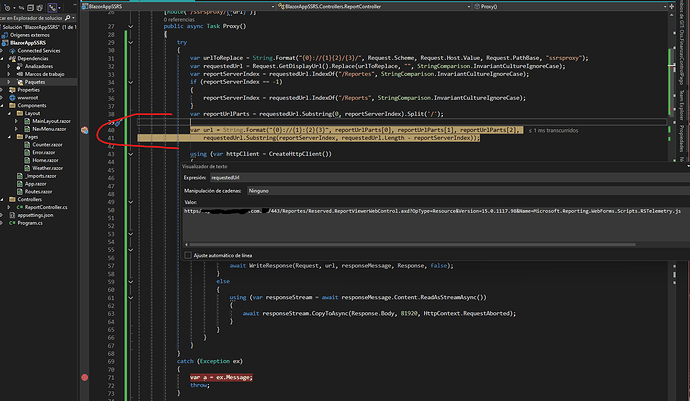Click the Solution Explorer search magnifier icon
The image size is (690, 401).
[x=67, y=18]
